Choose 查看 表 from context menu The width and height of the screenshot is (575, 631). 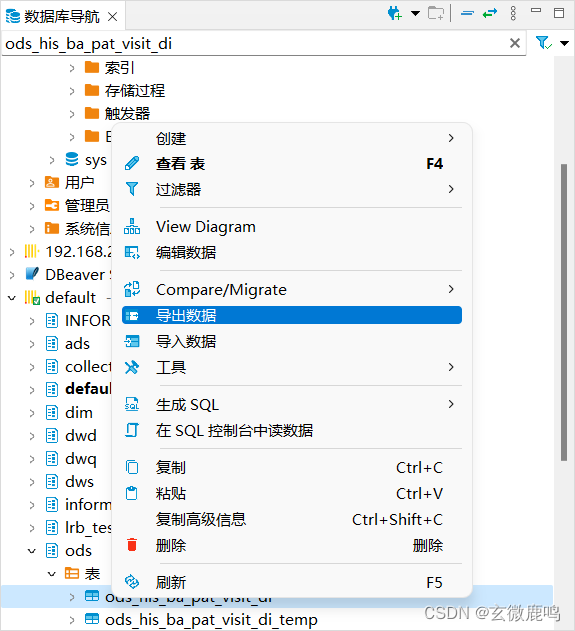pyautogui.click(x=292, y=164)
